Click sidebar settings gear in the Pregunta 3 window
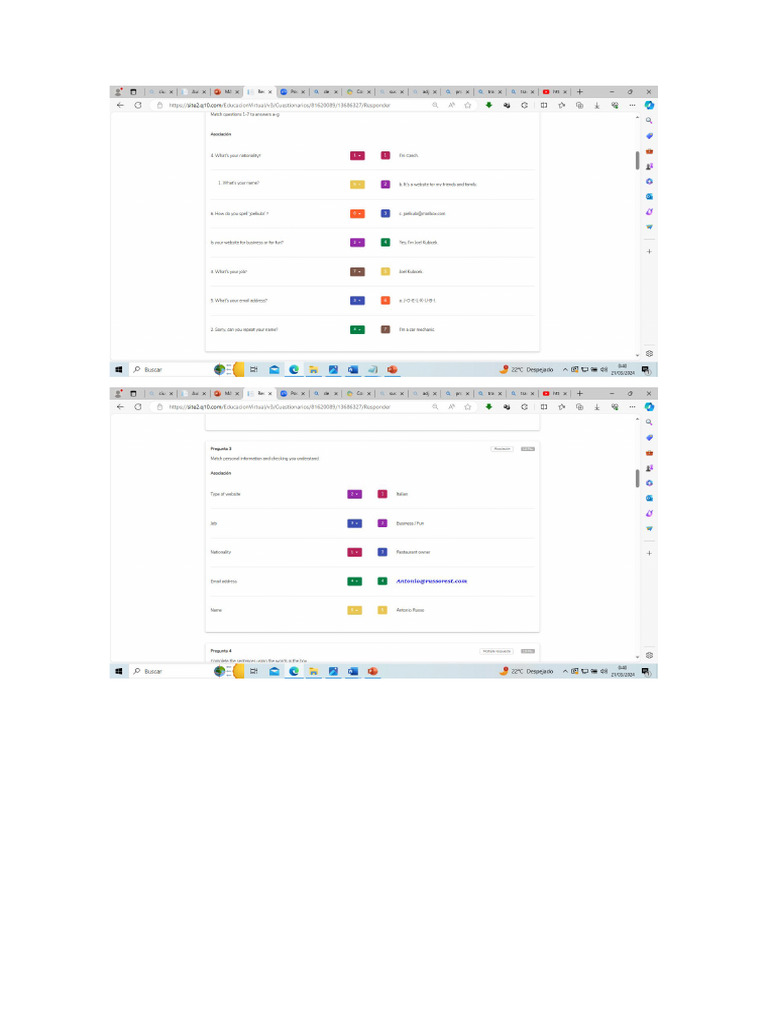 [x=649, y=655]
